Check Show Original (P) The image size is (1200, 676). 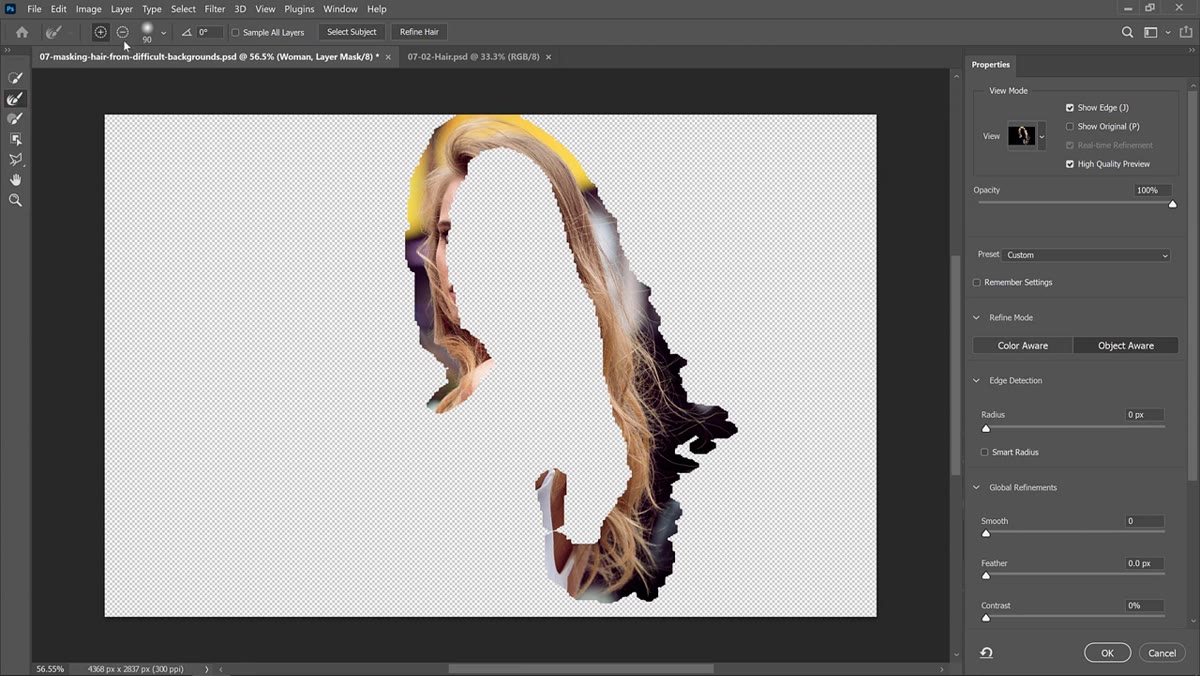tap(1070, 126)
